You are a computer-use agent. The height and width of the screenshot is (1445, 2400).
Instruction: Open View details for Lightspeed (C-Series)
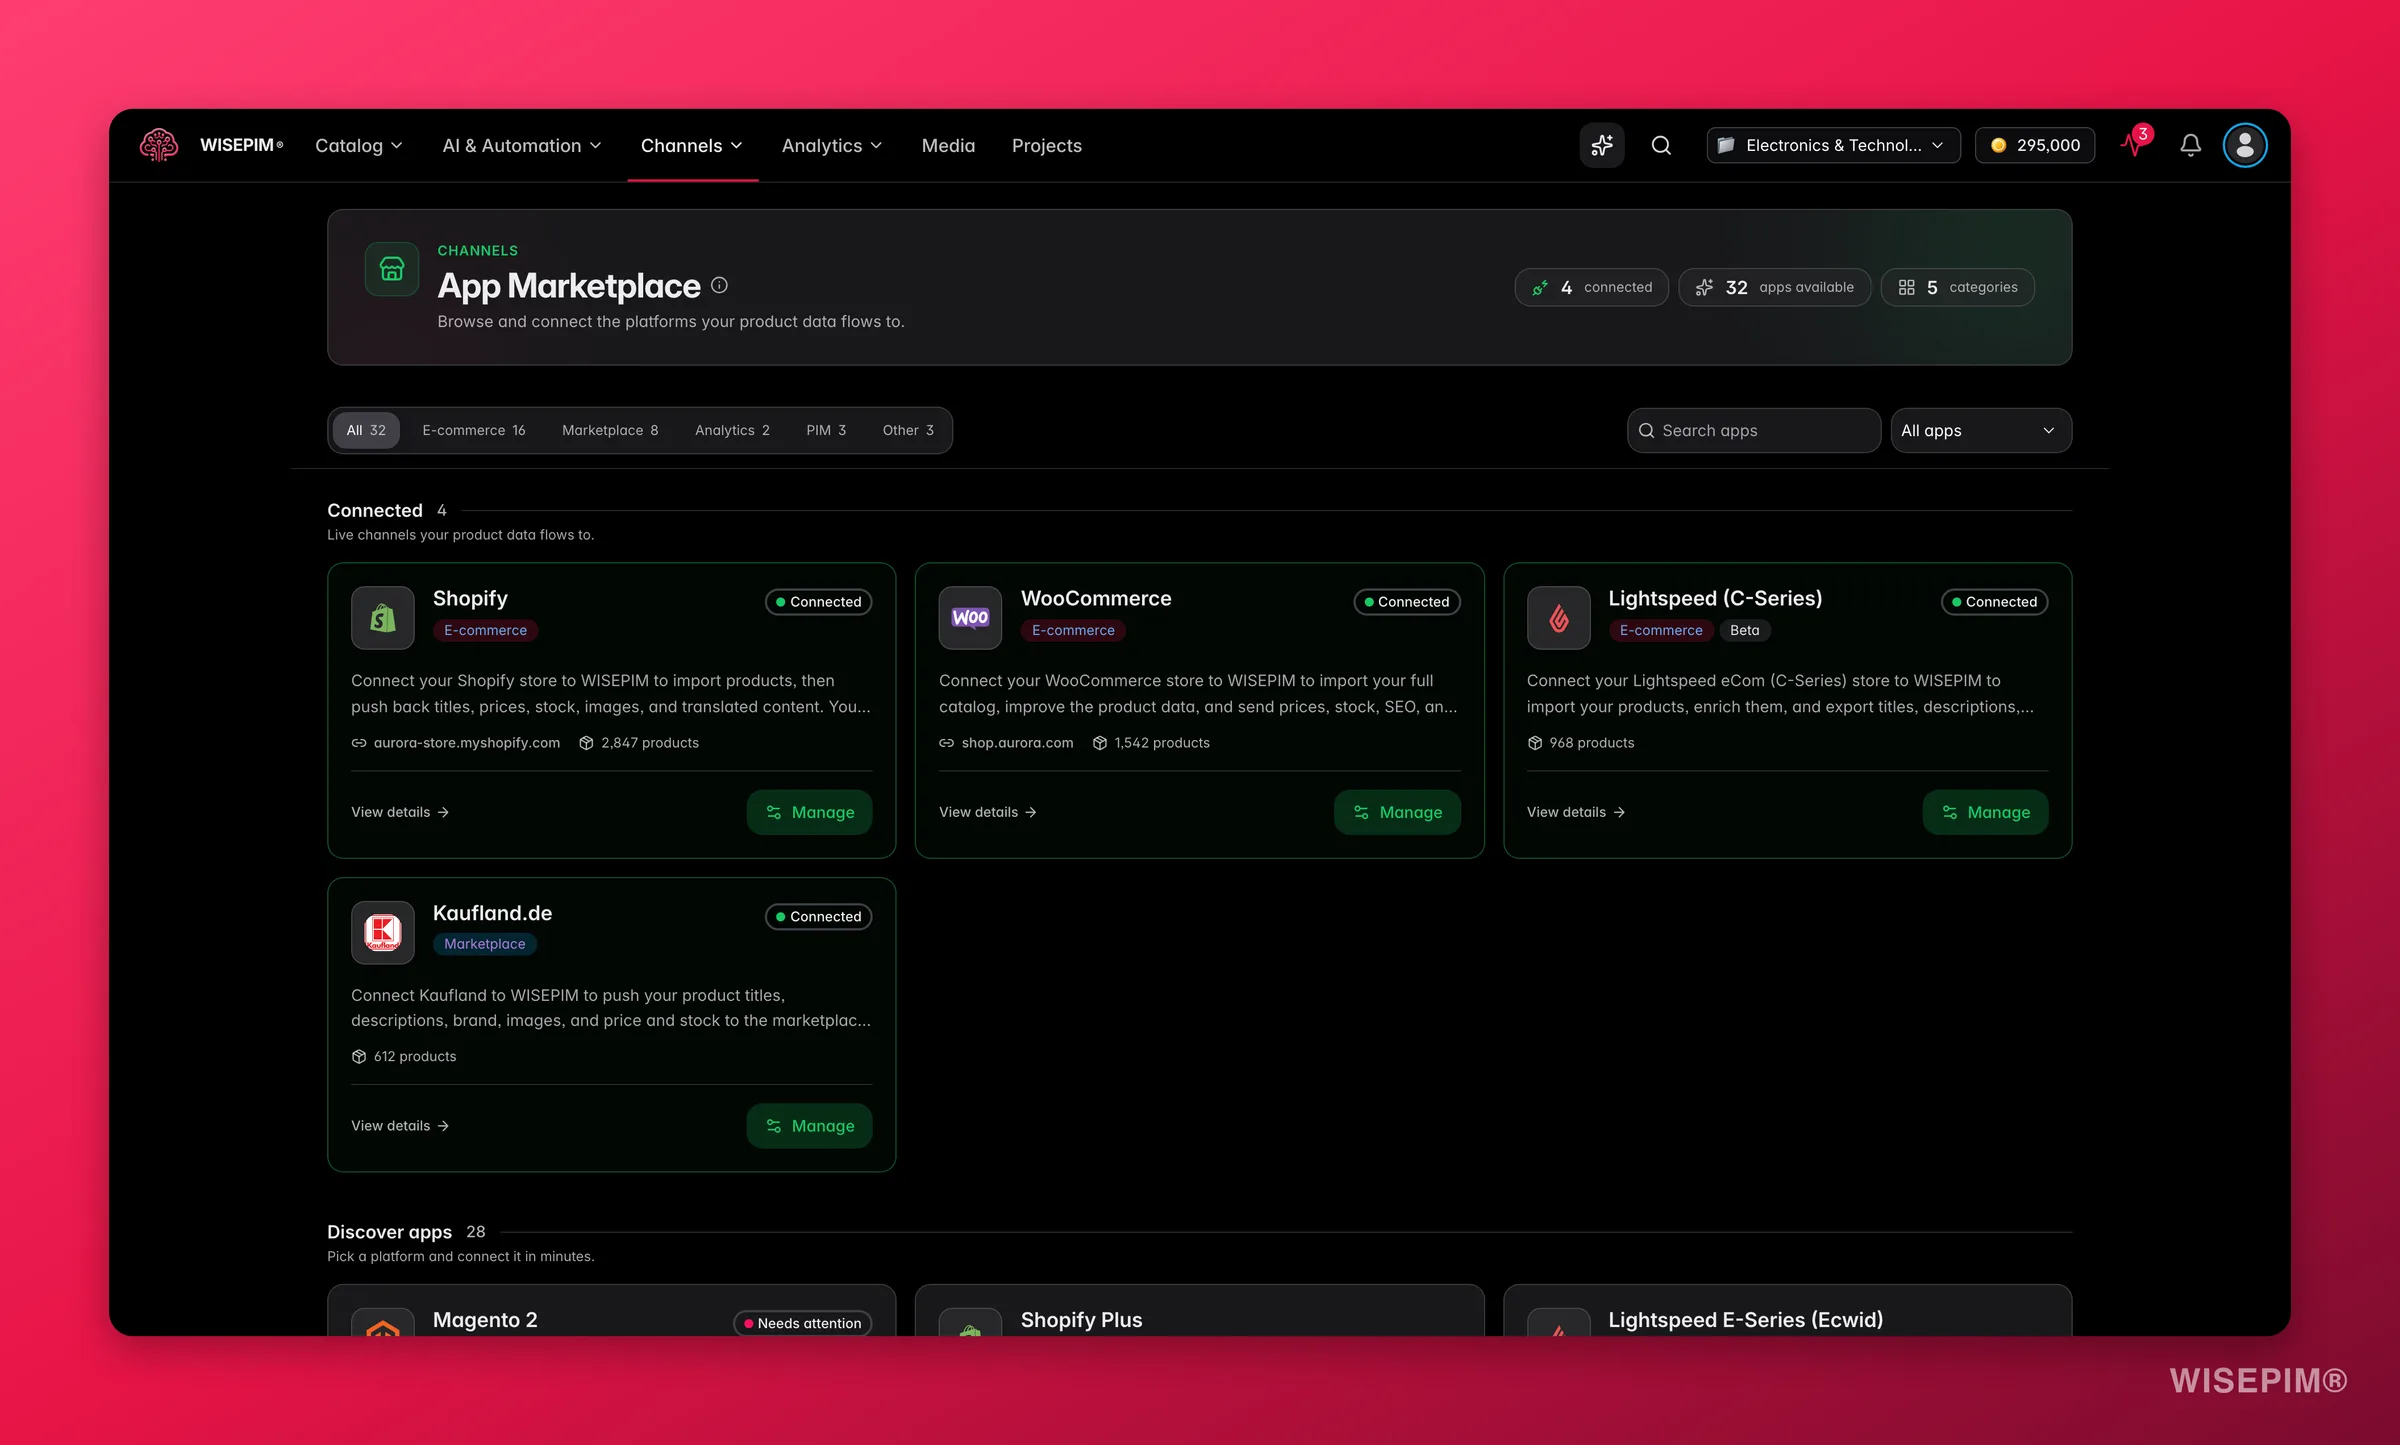click(x=1576, y=812)
